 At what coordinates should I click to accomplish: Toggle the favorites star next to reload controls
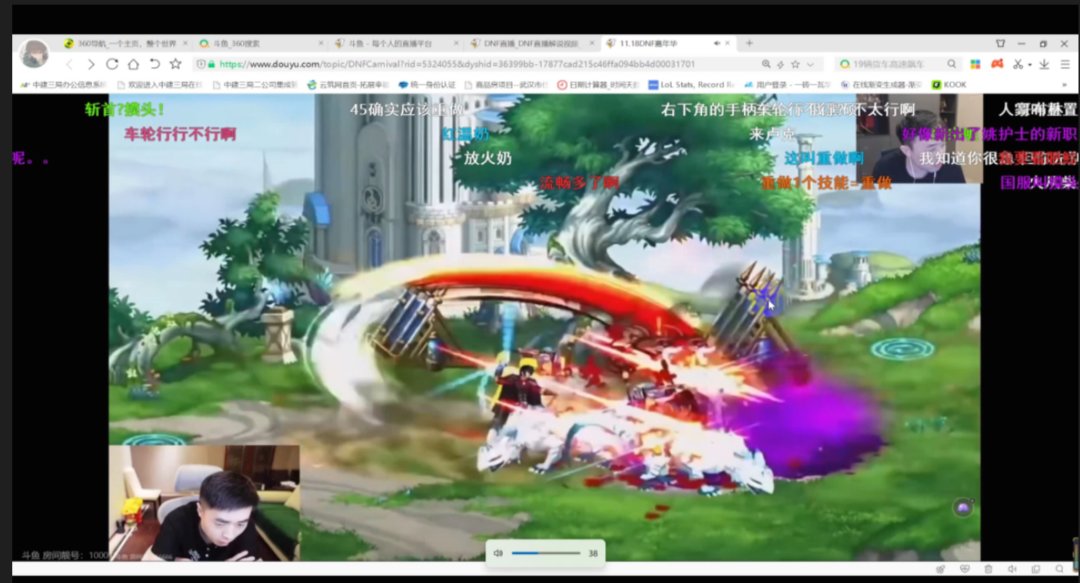tap(176, 64)
